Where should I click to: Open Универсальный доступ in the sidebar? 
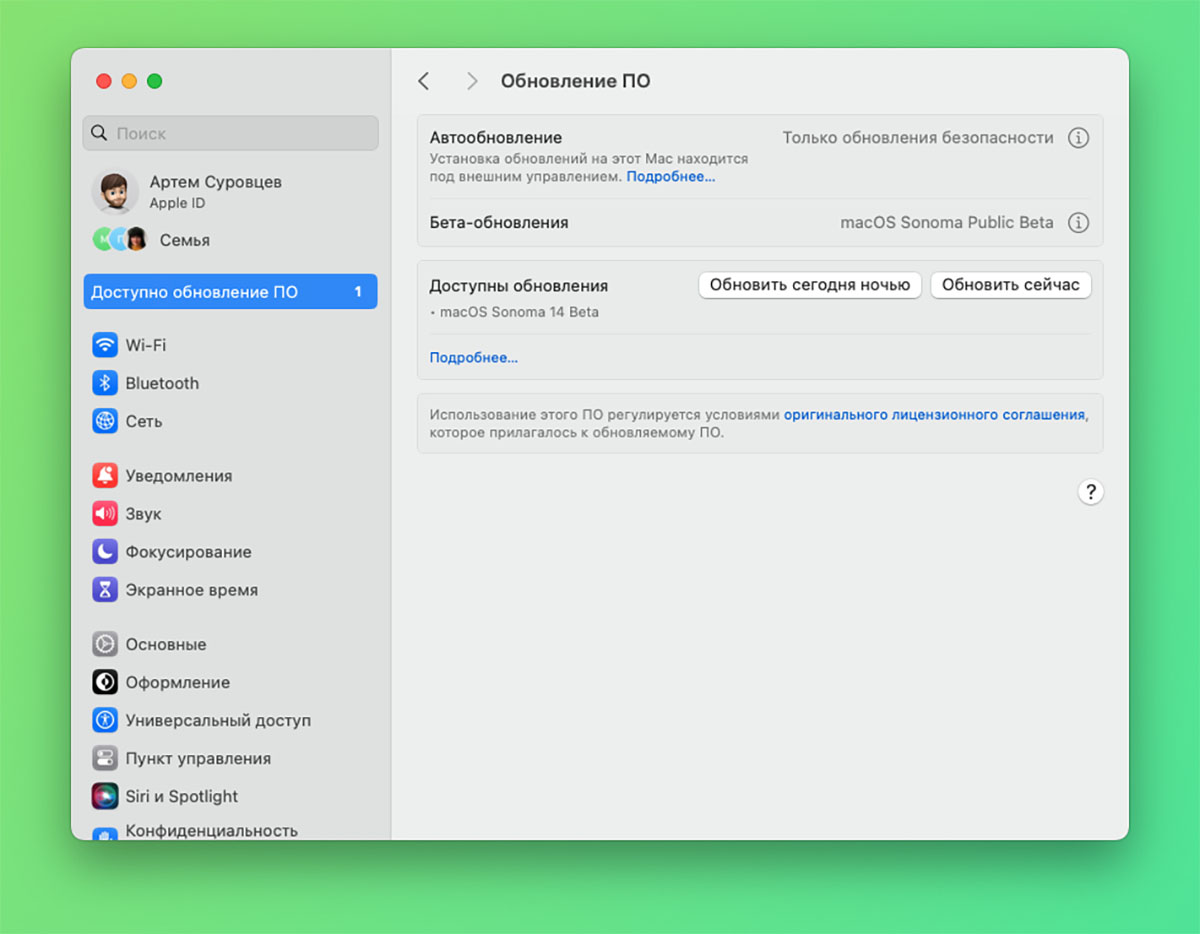click(x=217, y=720)
